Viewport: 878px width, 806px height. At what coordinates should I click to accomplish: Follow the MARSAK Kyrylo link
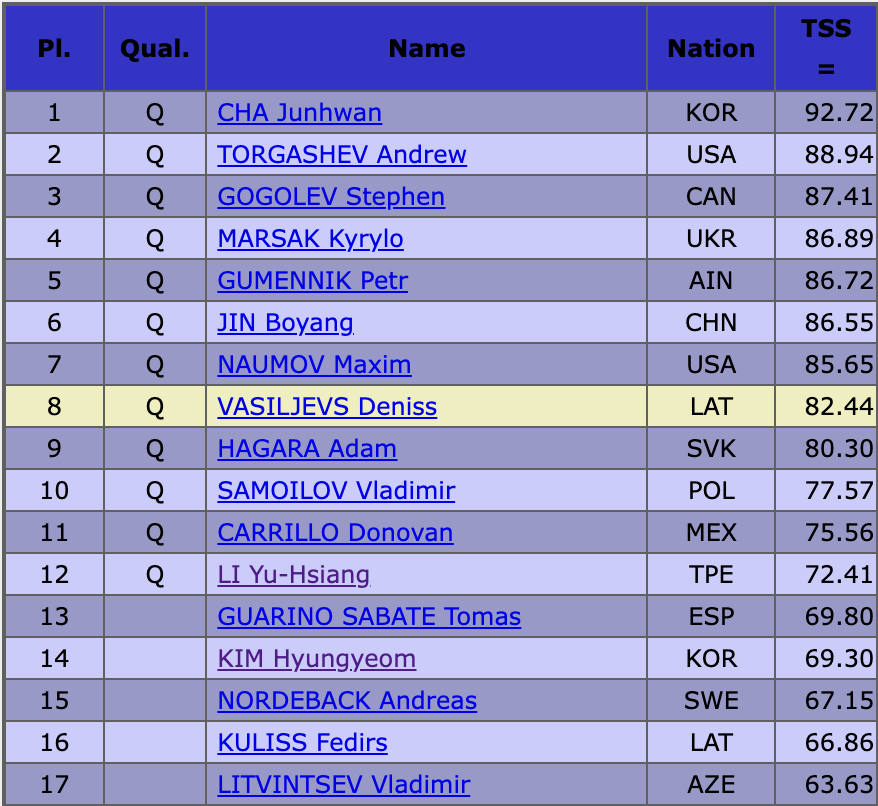tap(310, 239)
